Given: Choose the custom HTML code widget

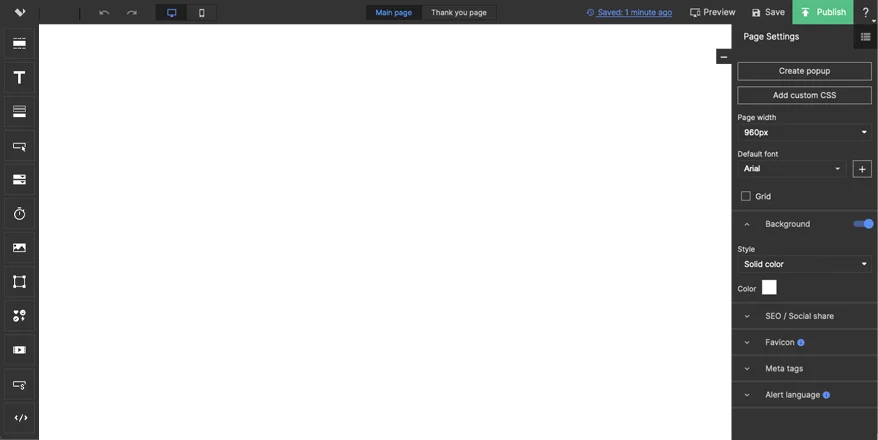Looking at the screenshot, I should (19, 418).
